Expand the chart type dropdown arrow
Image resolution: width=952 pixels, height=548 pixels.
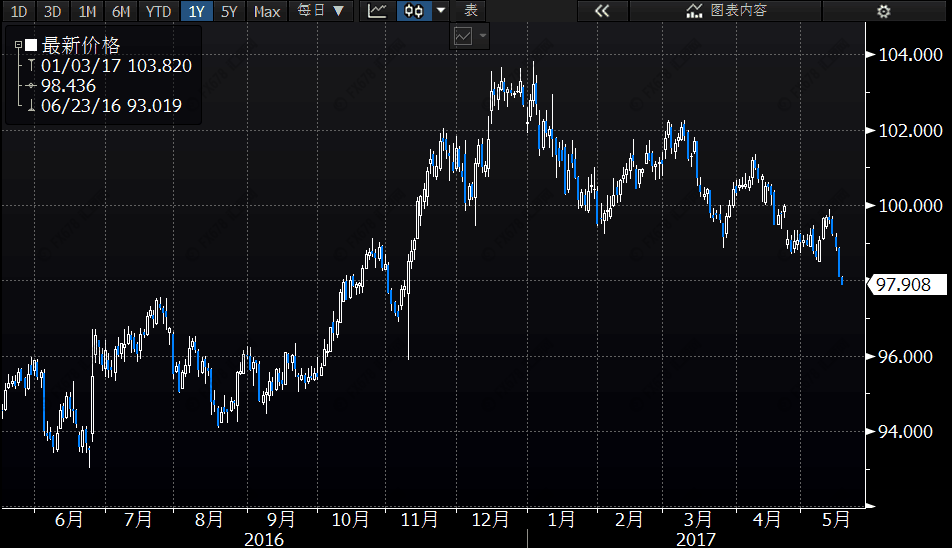click(x=441, y=11)
